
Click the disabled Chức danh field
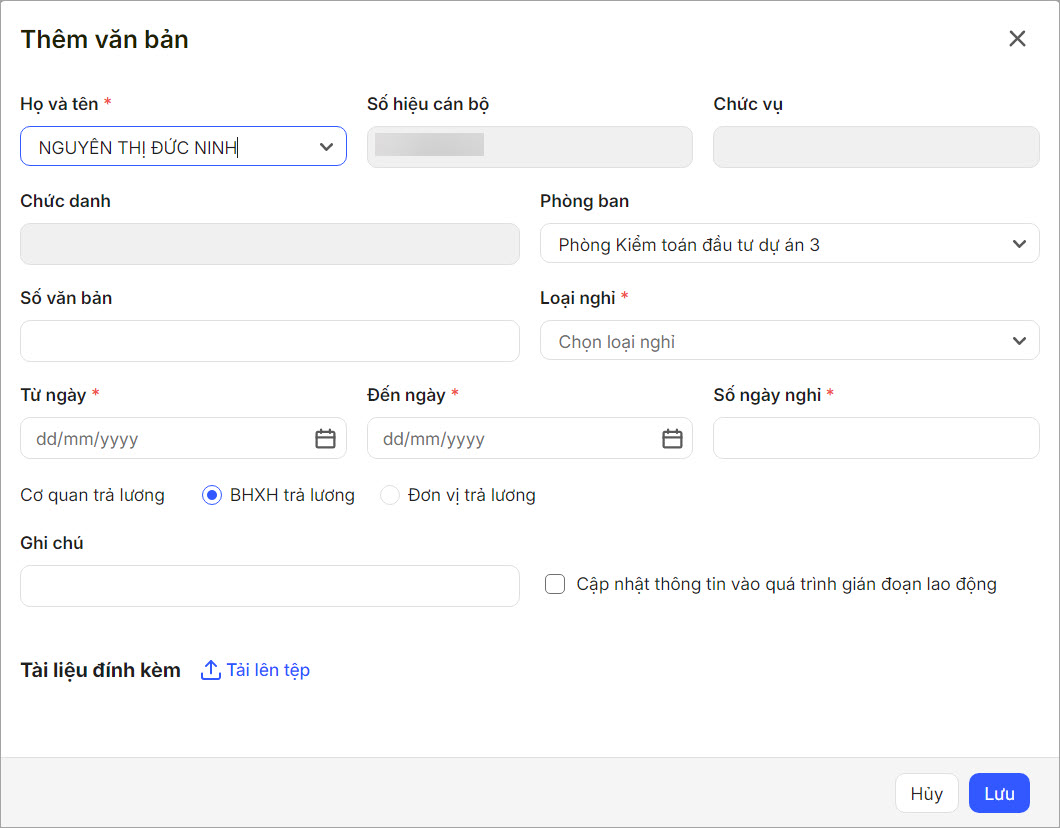(269, 244)
